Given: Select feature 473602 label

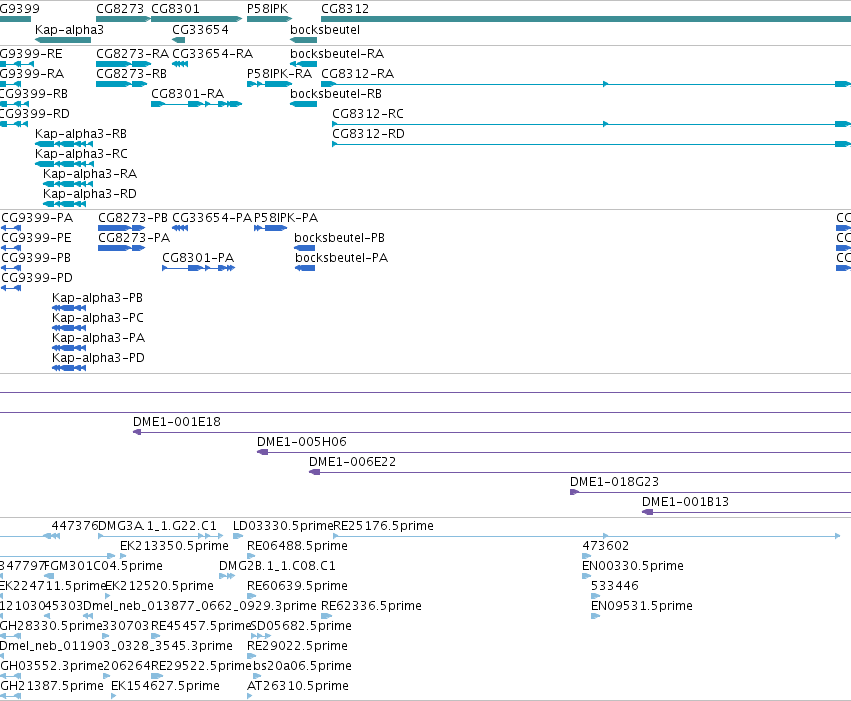Looking at the screenshot, I should click(x=606, y=546).
